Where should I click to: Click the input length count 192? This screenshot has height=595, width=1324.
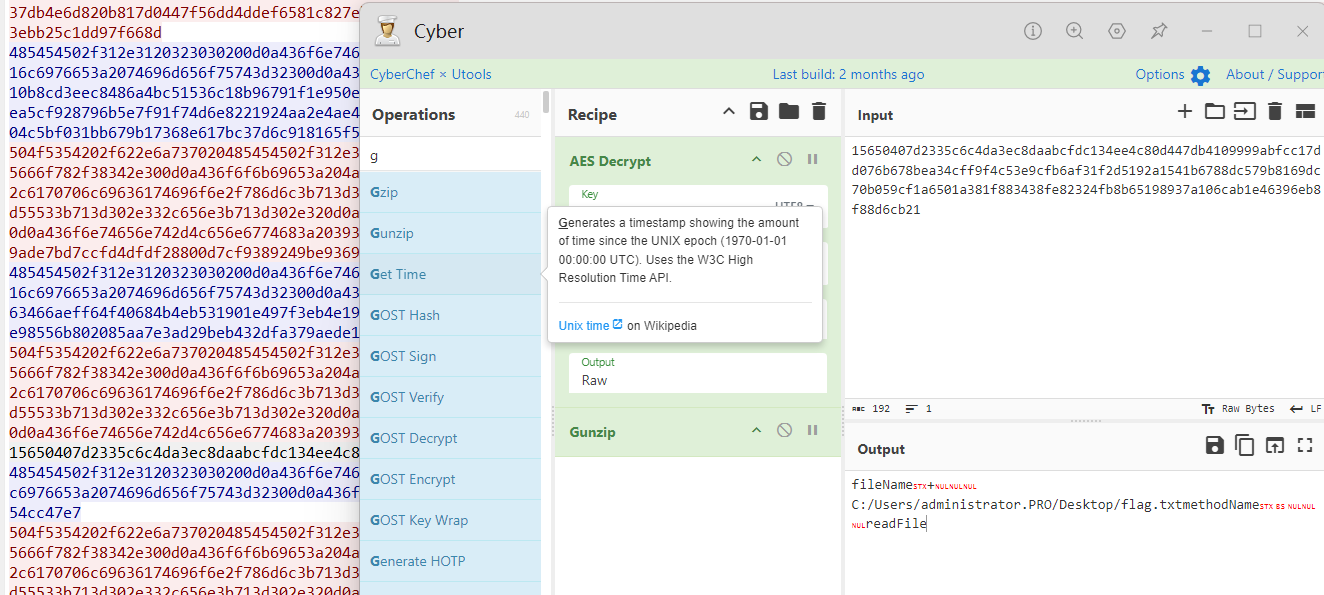tap(870, 409)
